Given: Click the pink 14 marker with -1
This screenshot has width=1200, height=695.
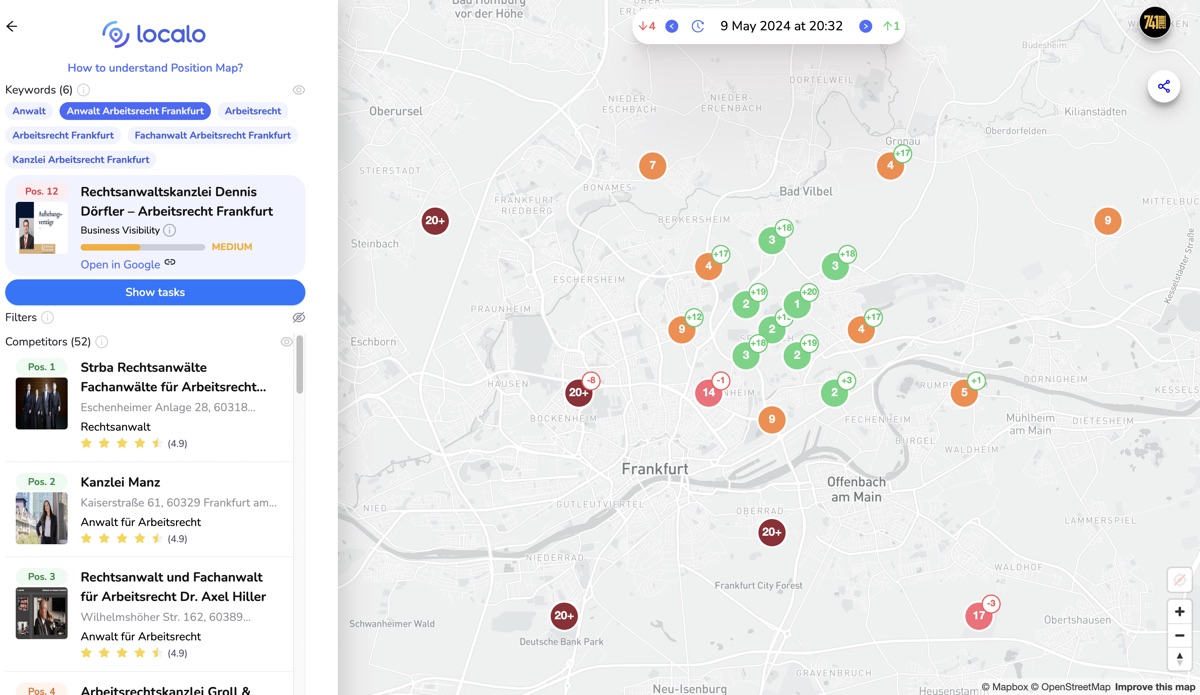Looking at the screenshot, I should click(x=709, y=392).
